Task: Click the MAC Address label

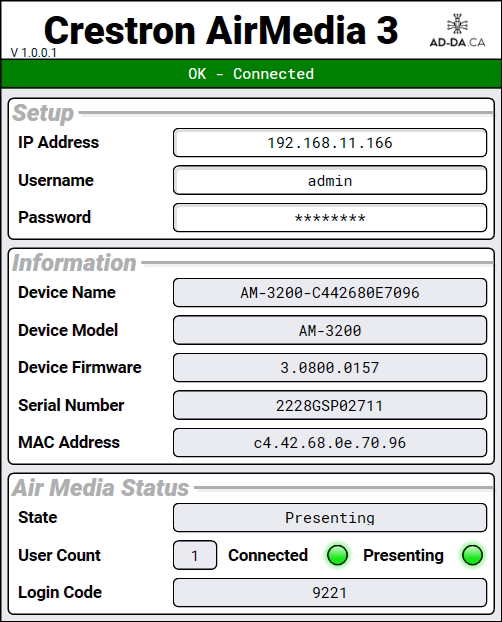Action: pyautogui.click(x=69, y=442)
